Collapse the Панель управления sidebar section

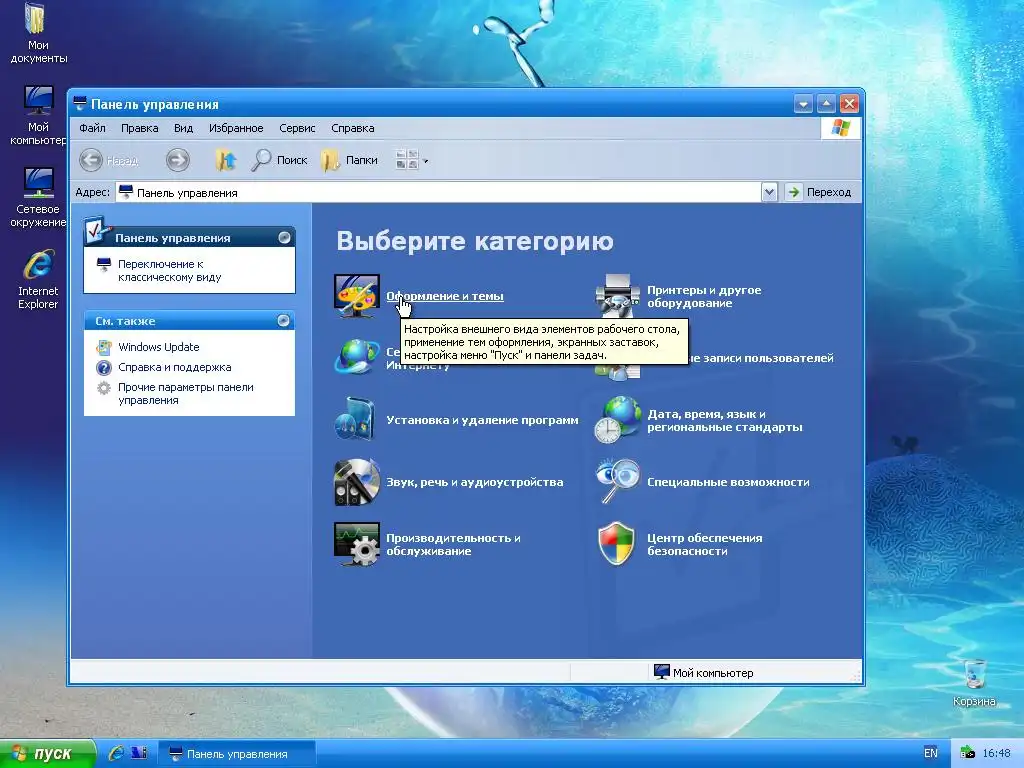click(284, 238)
